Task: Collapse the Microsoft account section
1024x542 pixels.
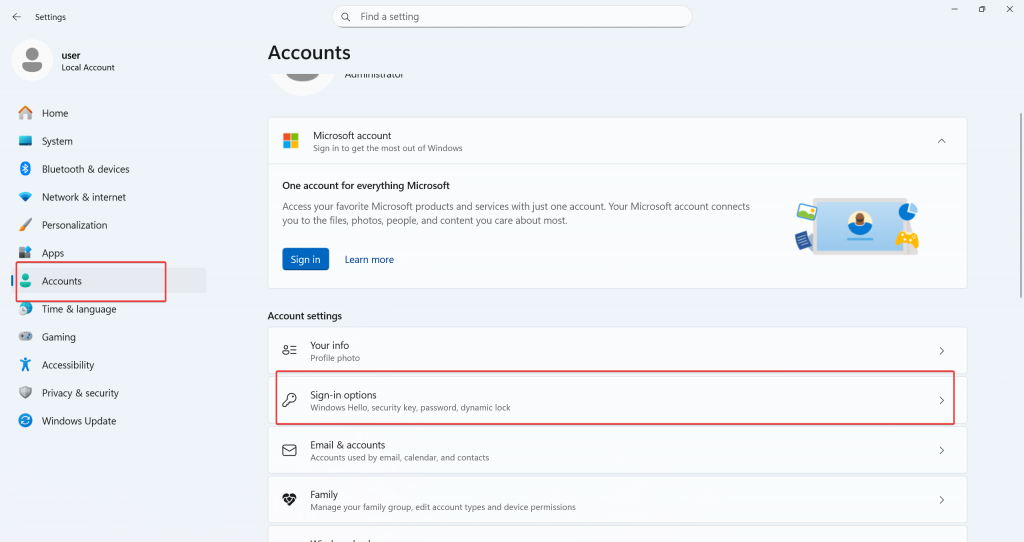Action: click(941, 141)
